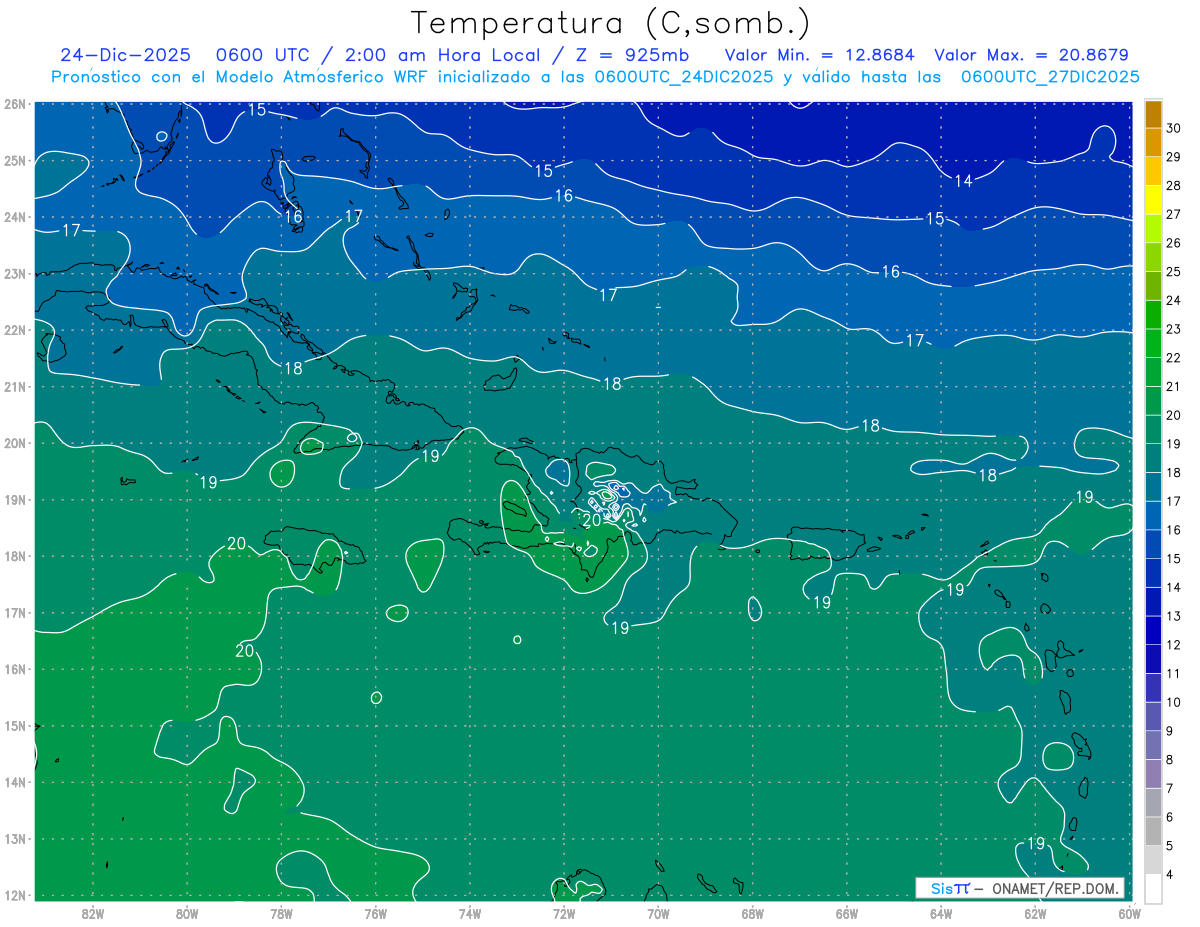Click the "2:00 am Hora Local" text
The image size is (1200, 927).
(x=445, y=55)
